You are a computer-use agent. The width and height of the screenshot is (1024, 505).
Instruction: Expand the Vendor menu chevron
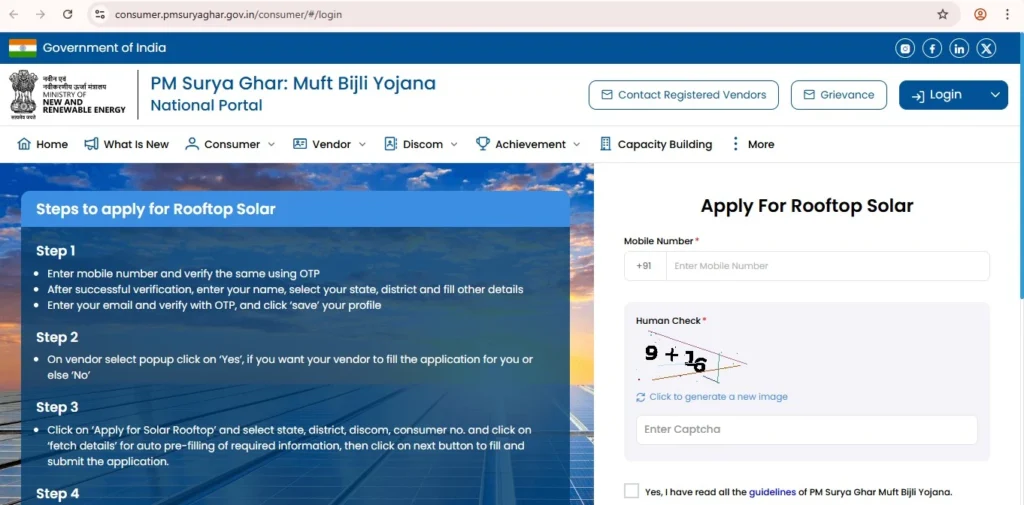point(362,144)
